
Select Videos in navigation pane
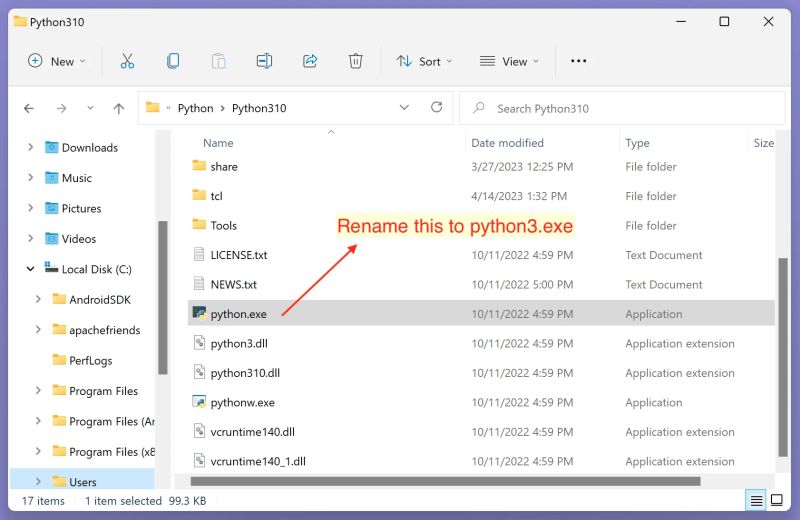tap(79, 239)
